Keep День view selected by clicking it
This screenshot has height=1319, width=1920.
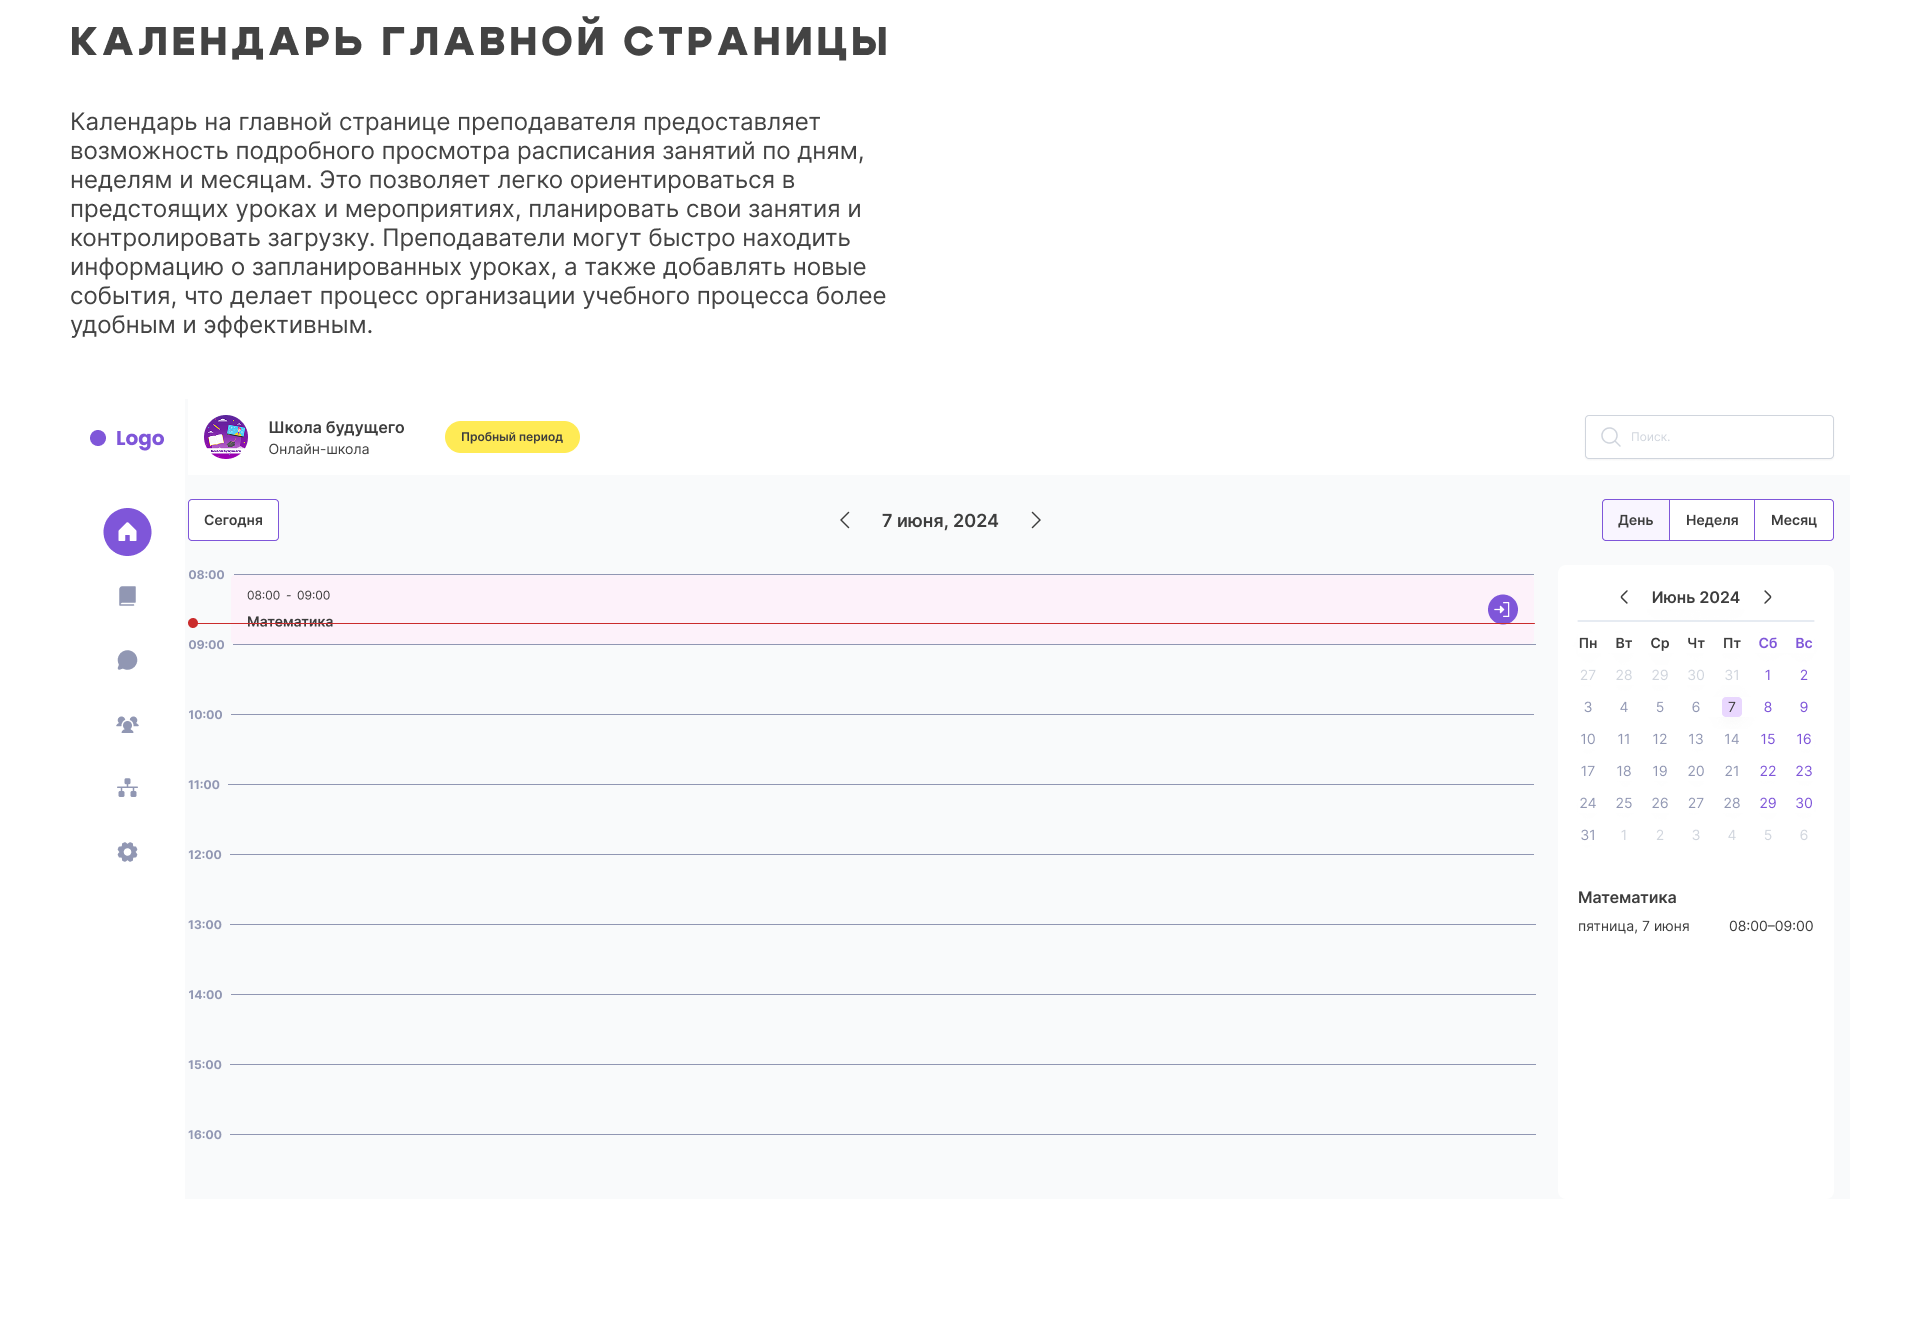tap(1636, 520)
